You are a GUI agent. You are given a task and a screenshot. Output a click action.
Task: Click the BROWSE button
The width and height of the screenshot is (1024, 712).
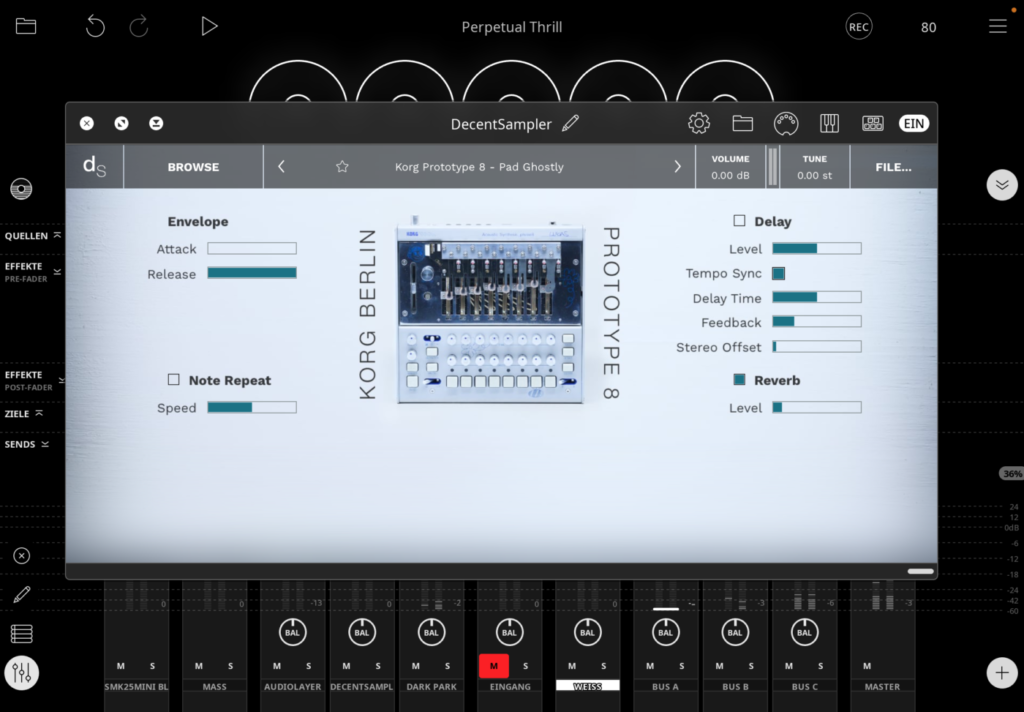point(193,167)
